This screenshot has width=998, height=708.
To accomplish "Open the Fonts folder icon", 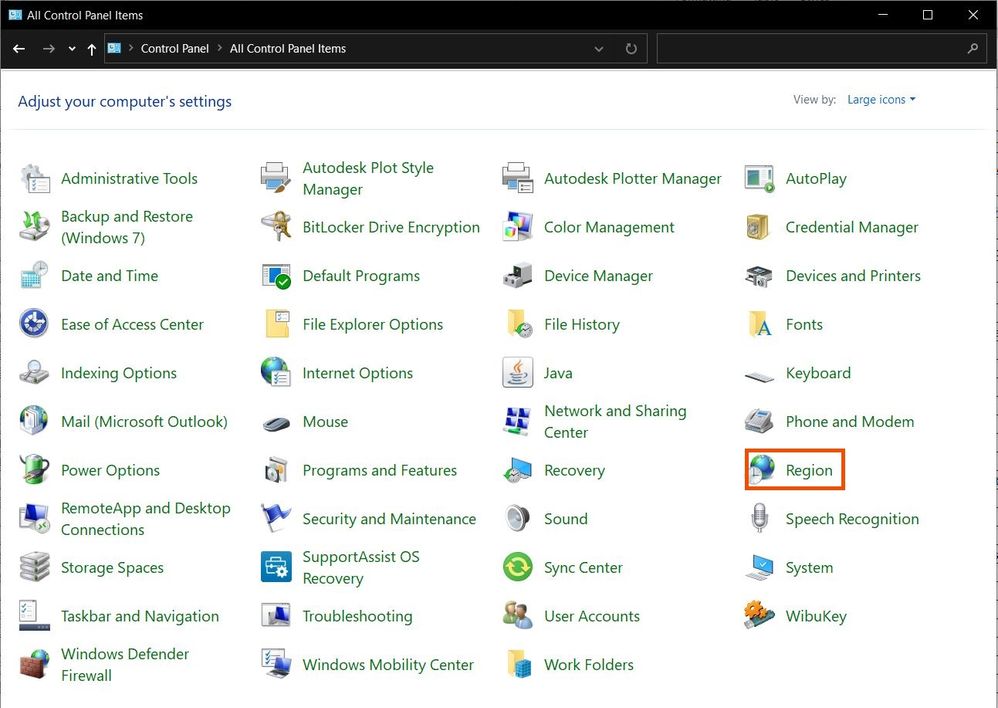I will point(759,324).
